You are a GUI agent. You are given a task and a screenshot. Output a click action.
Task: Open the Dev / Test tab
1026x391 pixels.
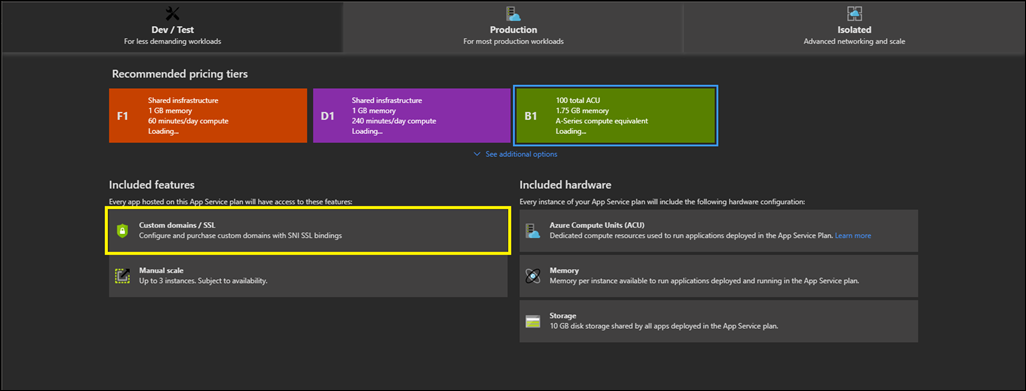tap(173, 27)
